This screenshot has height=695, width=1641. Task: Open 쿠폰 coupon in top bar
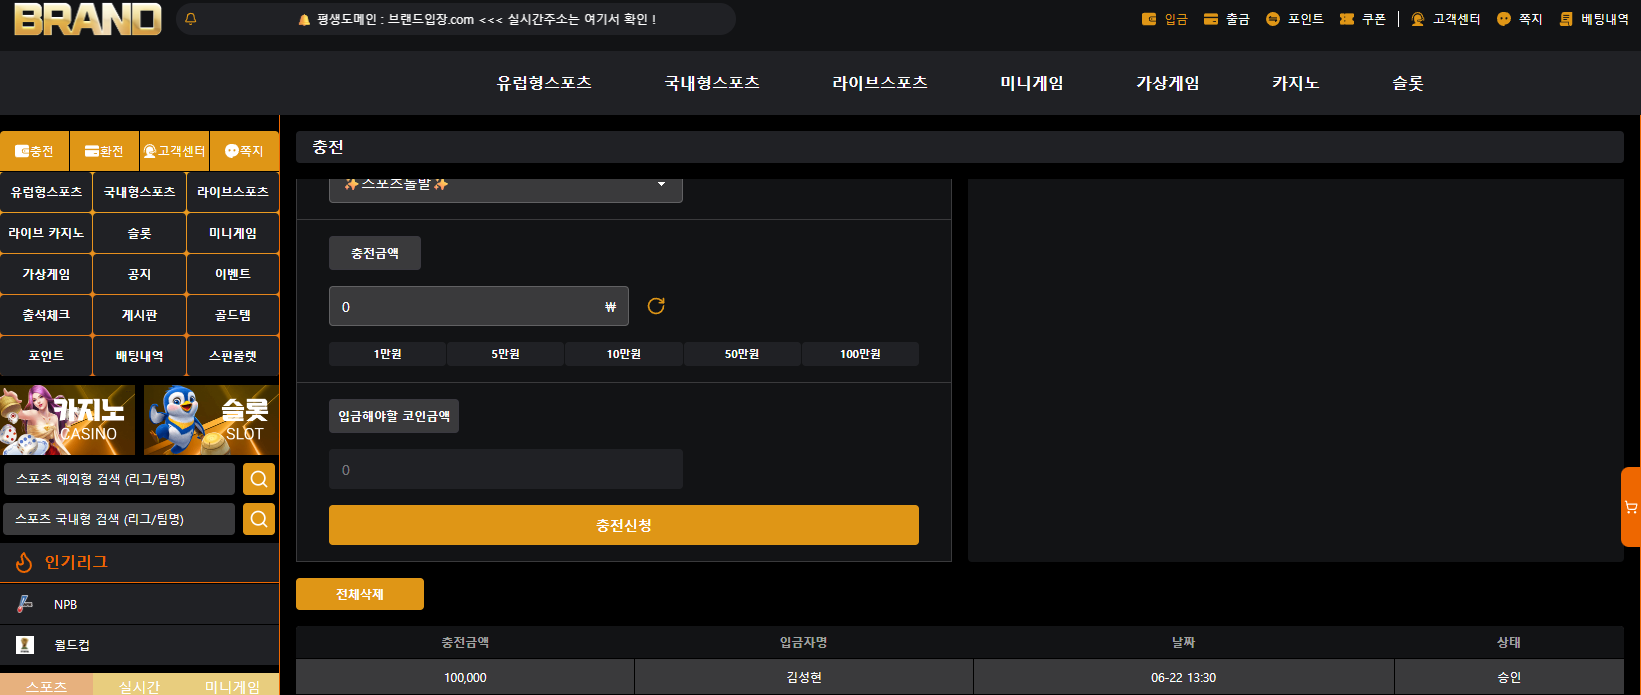click(1362, 19)
